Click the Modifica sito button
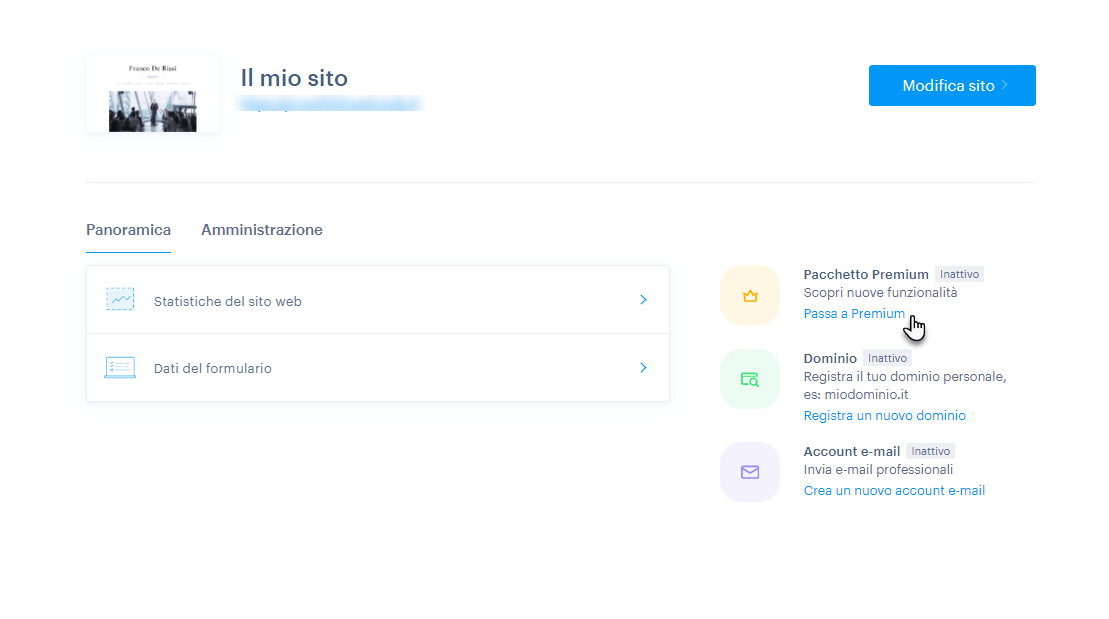Image resolution: width=1109 pixels, height=619 pixels. pyautogui.click(x=952, y=86)
